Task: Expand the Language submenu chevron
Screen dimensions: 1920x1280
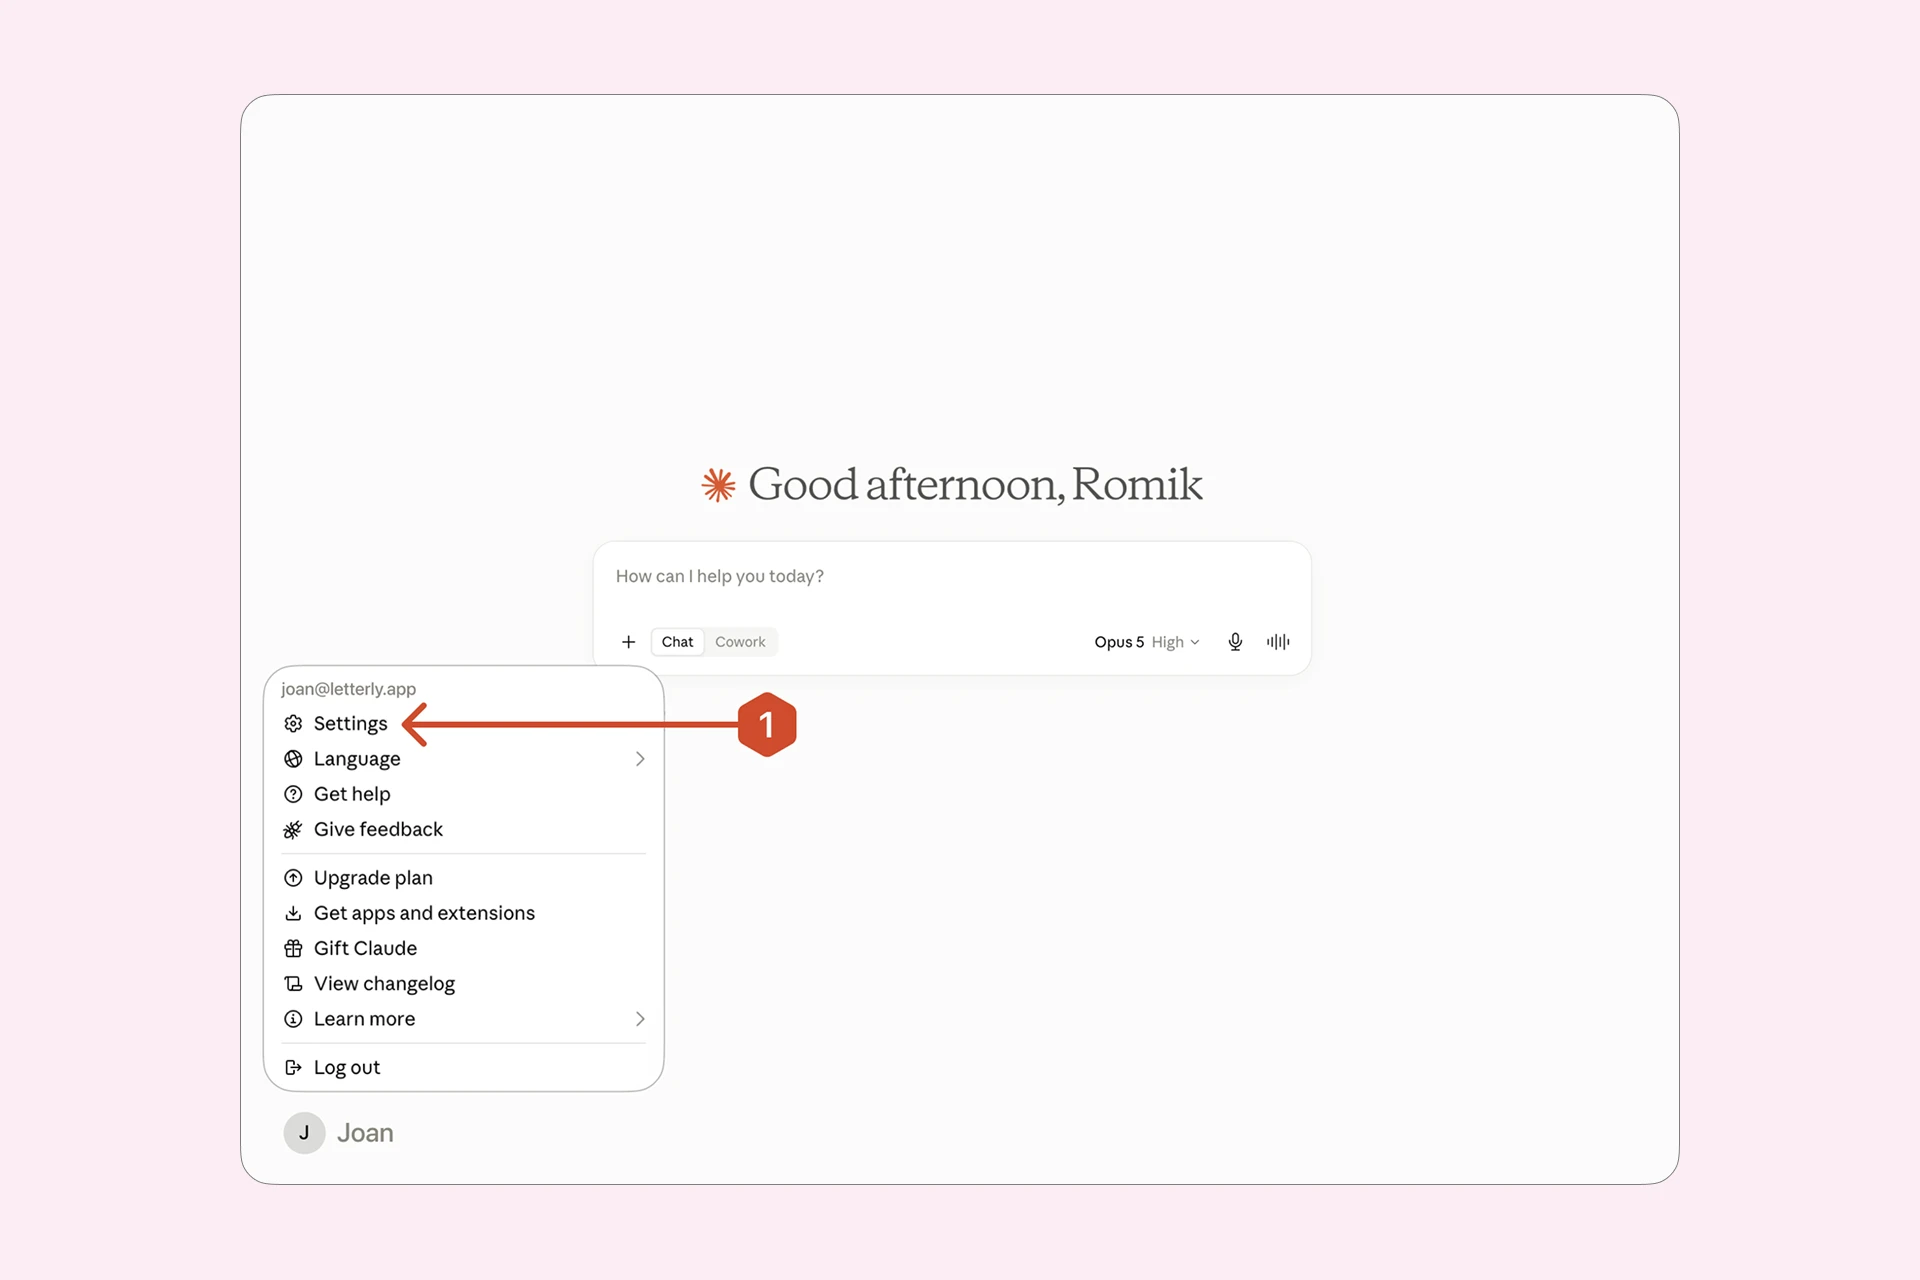Action: pos(640,759)
